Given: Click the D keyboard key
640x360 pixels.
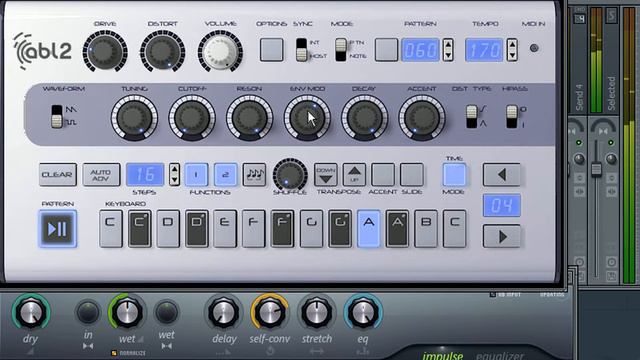Looking at the screenshot, I should 168,229.
